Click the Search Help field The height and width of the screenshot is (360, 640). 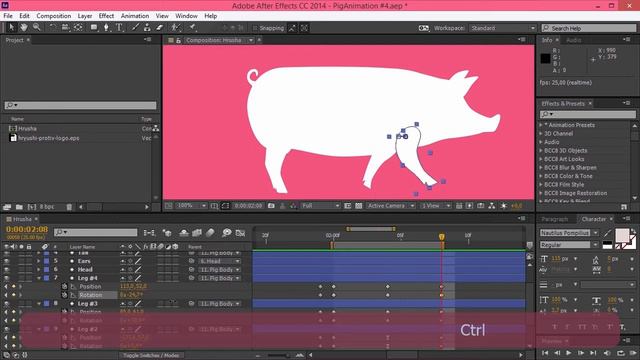(x=589, y=28)
